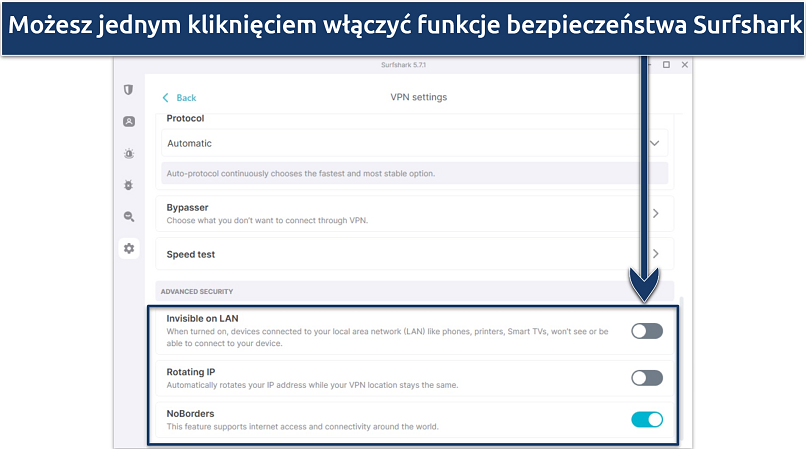The image size is (806, 449).
Task: Enable the Invisible on LAN toggle
Action: tap(646, 331)
